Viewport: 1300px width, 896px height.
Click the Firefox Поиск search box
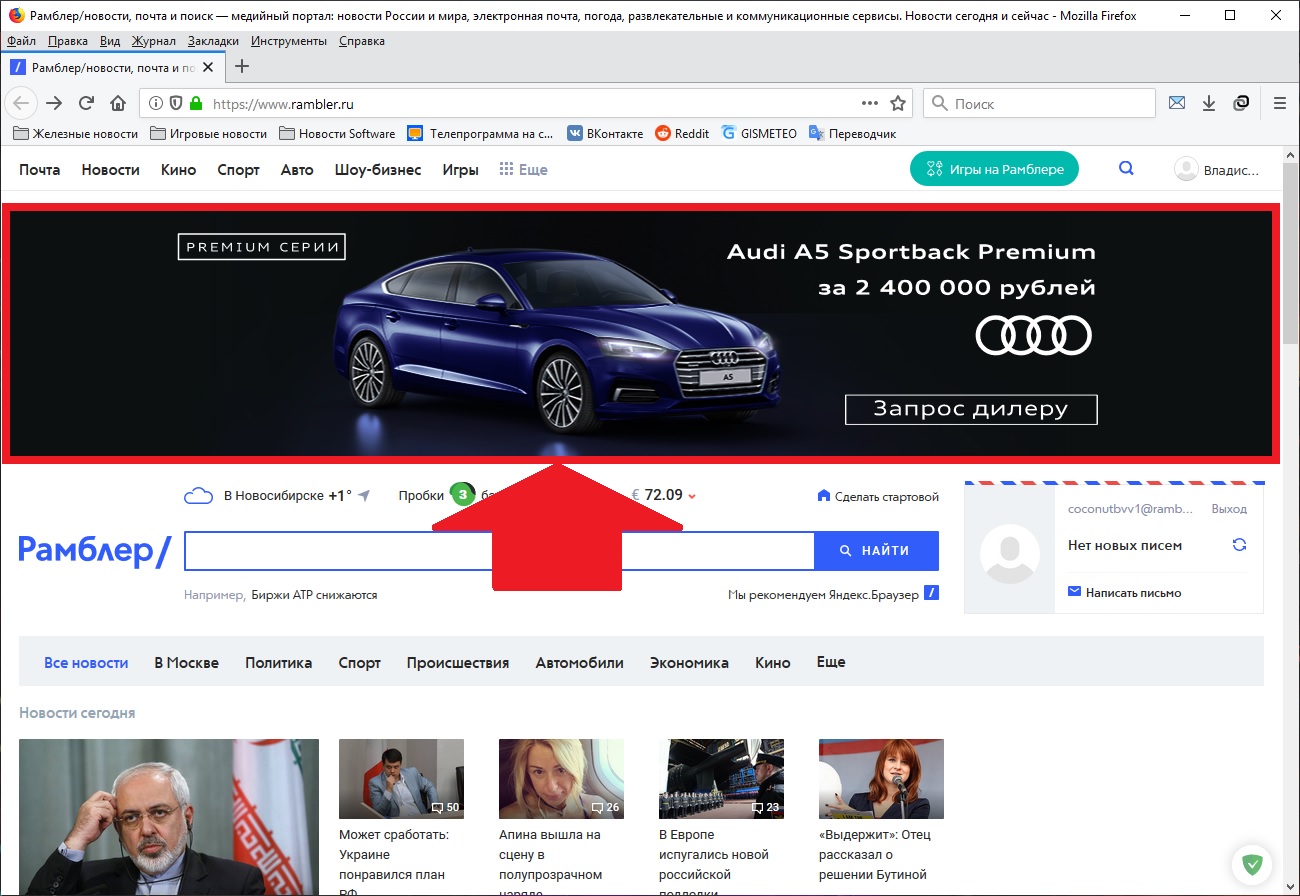1040,103
